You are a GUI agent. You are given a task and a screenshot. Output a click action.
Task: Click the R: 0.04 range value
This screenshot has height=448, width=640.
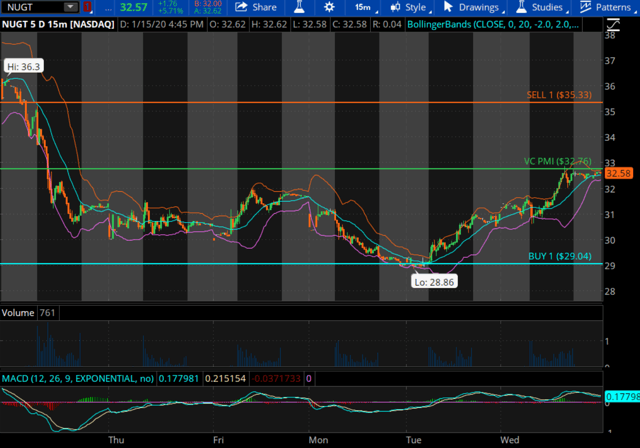(387, 24)
